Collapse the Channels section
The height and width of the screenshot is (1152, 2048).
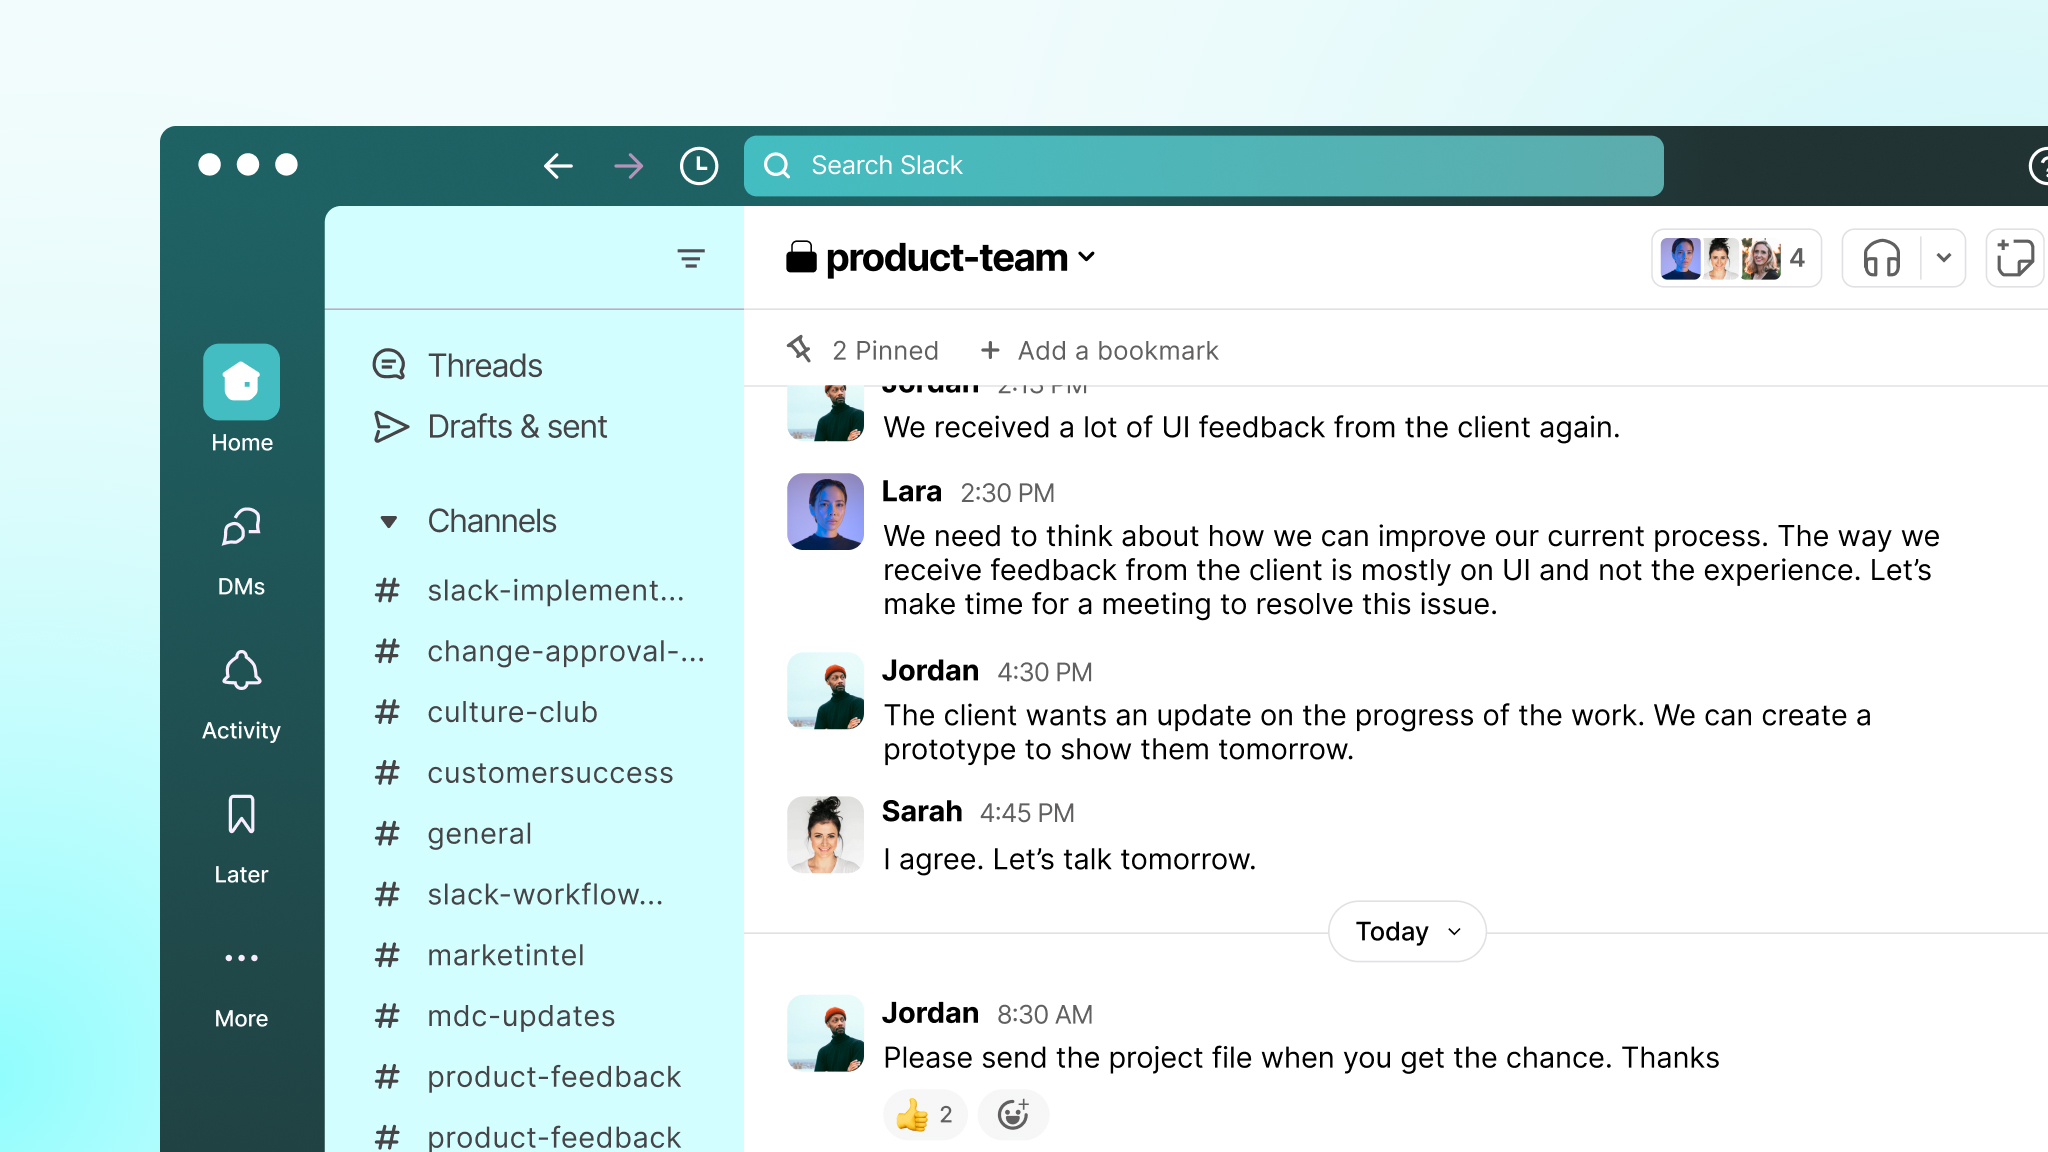click(x=389, y=522)
